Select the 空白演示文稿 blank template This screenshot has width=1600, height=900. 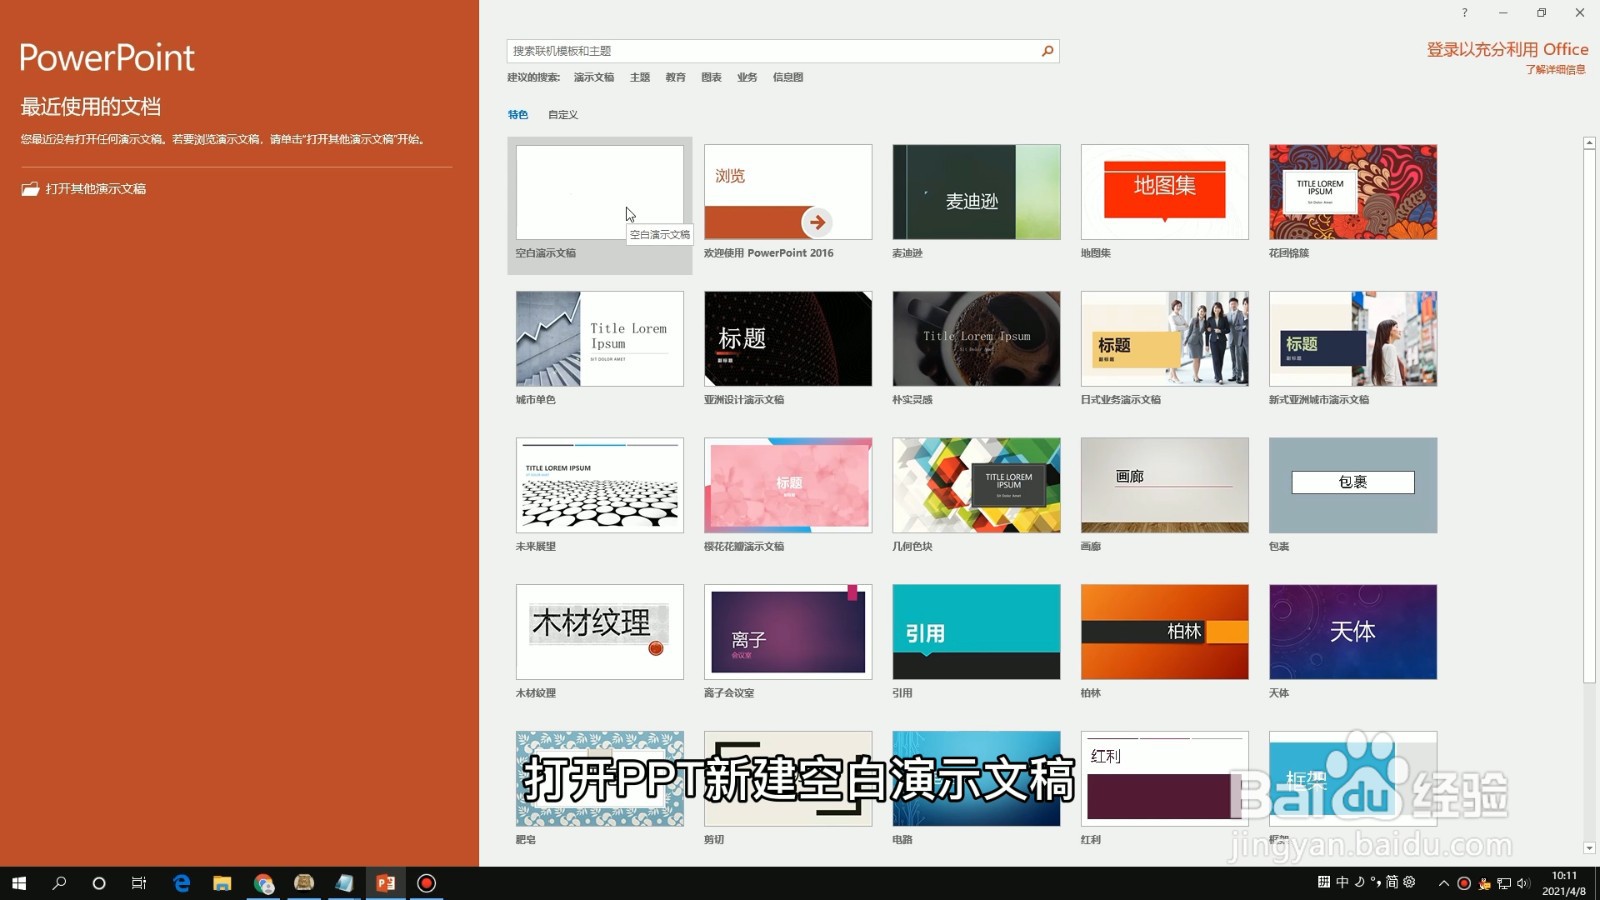tap(600, 192)
